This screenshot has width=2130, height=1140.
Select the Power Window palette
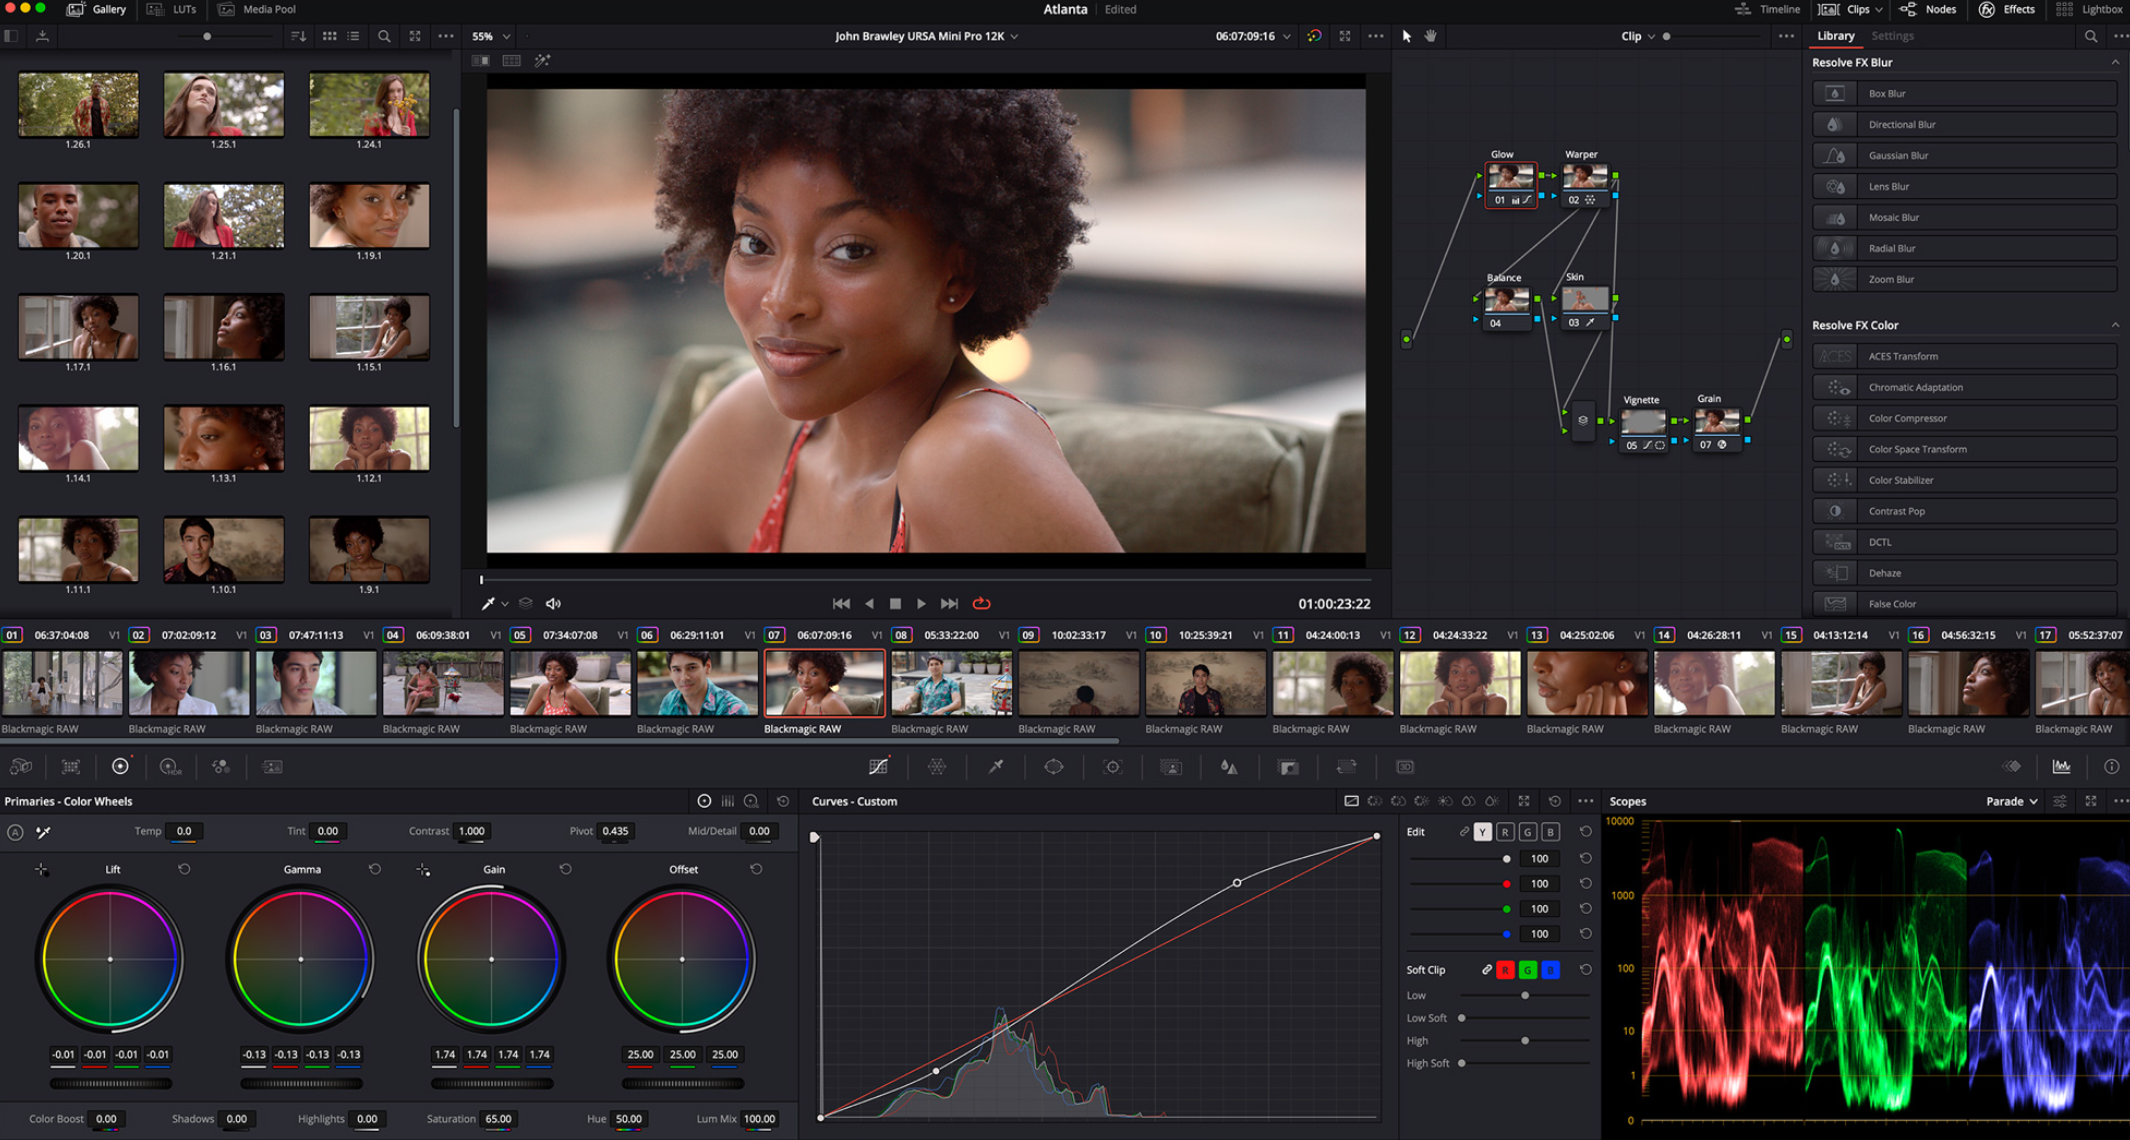(1054, 767)
